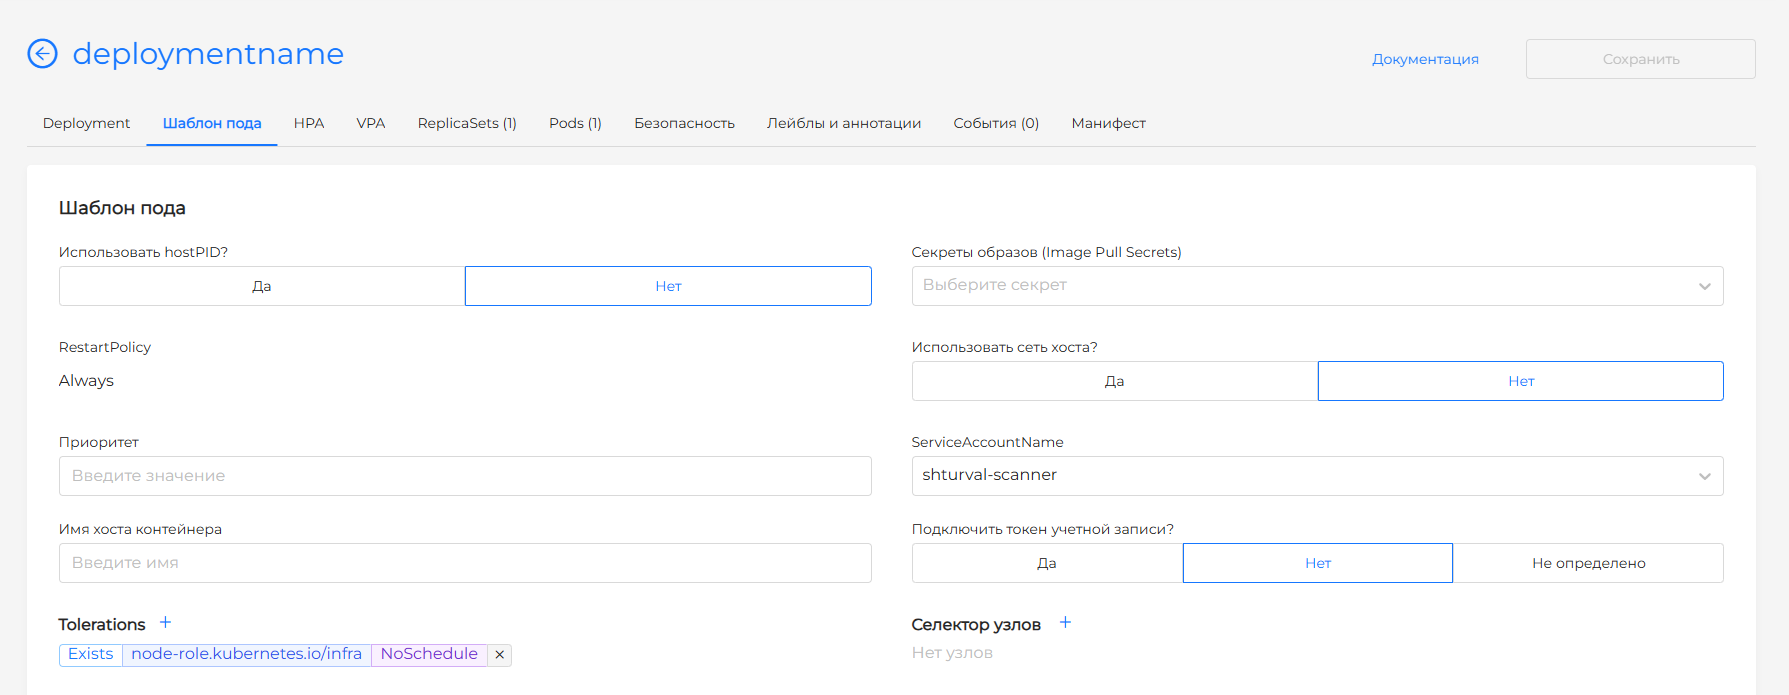Click the NoSchedule toleration effect tag

click(429, 654)
